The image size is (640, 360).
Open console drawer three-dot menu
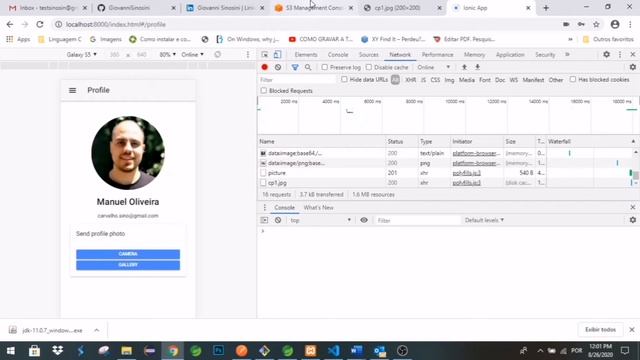264,207
